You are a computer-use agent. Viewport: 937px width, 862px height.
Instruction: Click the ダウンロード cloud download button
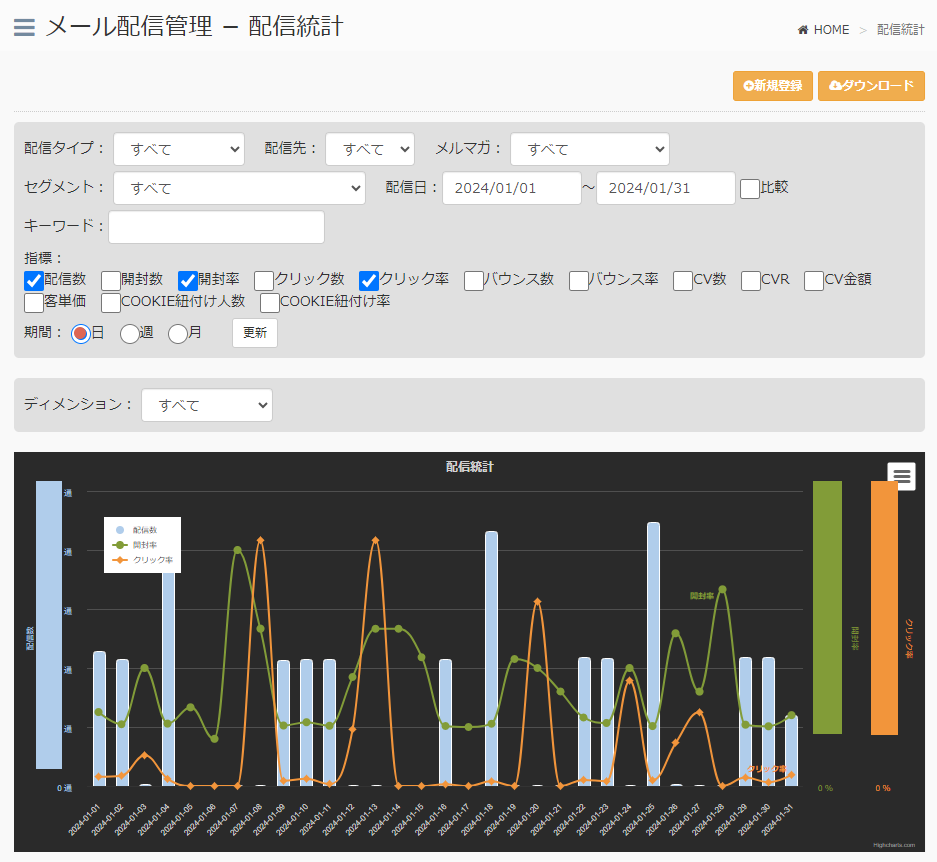pos(871,86)
